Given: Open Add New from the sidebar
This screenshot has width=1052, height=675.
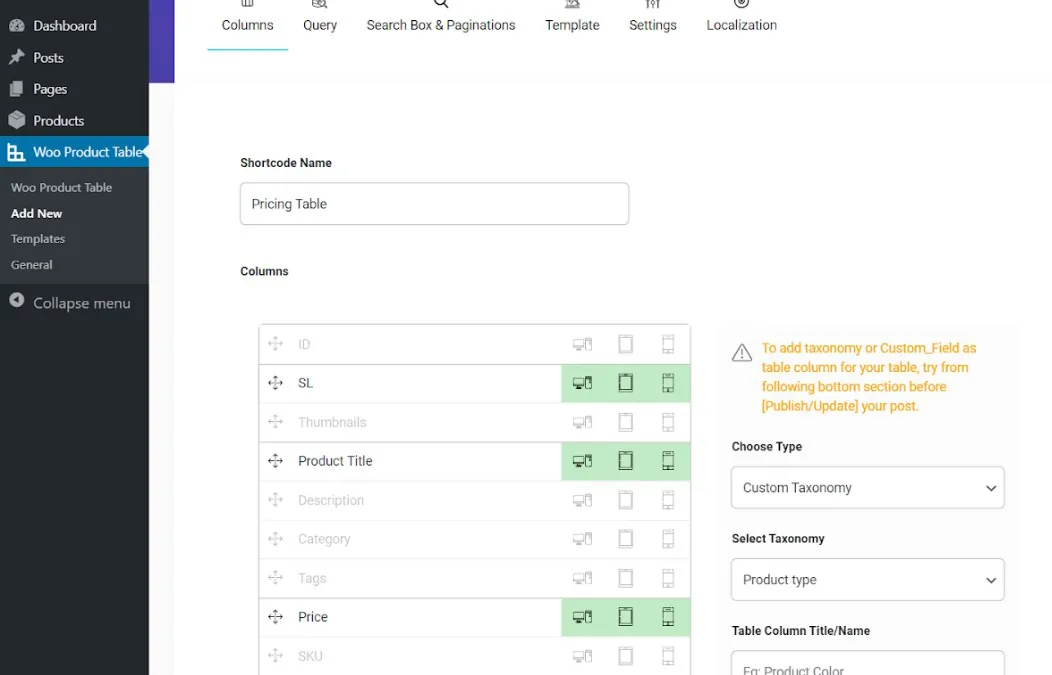Looking at the screenshot, I should (x=36, y=213).
